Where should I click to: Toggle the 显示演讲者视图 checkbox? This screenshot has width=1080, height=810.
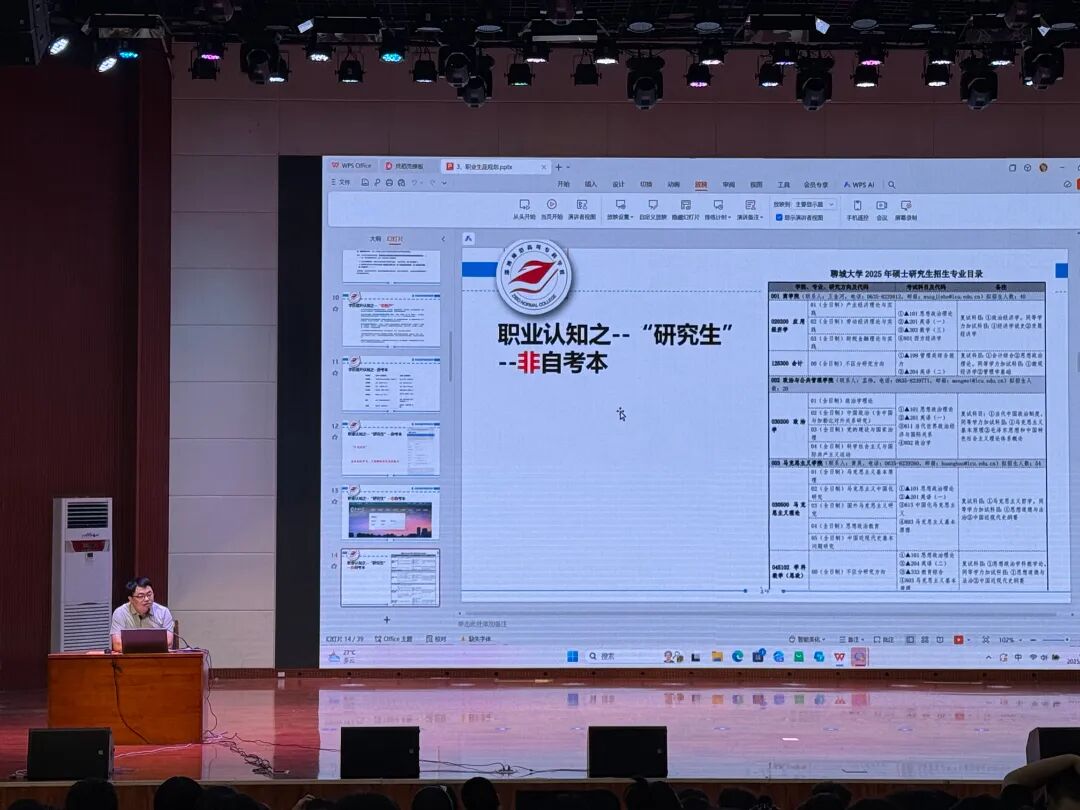coord(779,217)
